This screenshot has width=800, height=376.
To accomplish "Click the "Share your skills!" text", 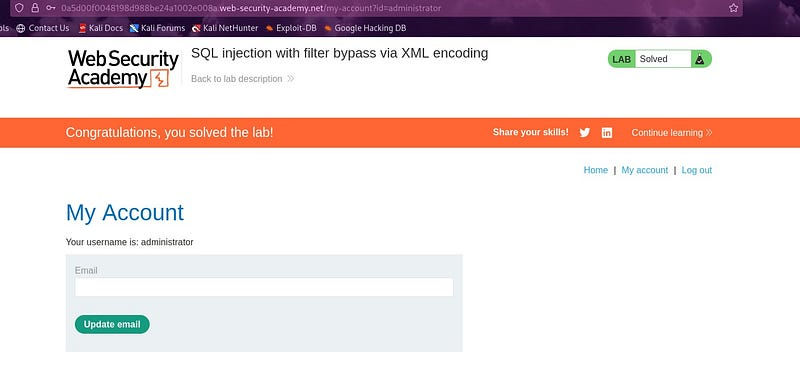I will (531, 132).
